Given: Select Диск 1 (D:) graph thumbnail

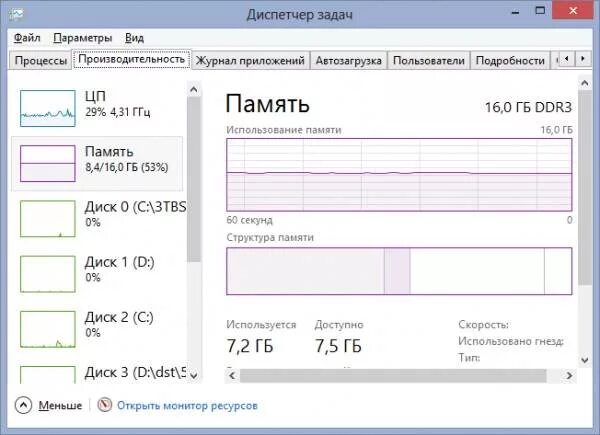Looking at the screenshot, I should pos(48,274).
